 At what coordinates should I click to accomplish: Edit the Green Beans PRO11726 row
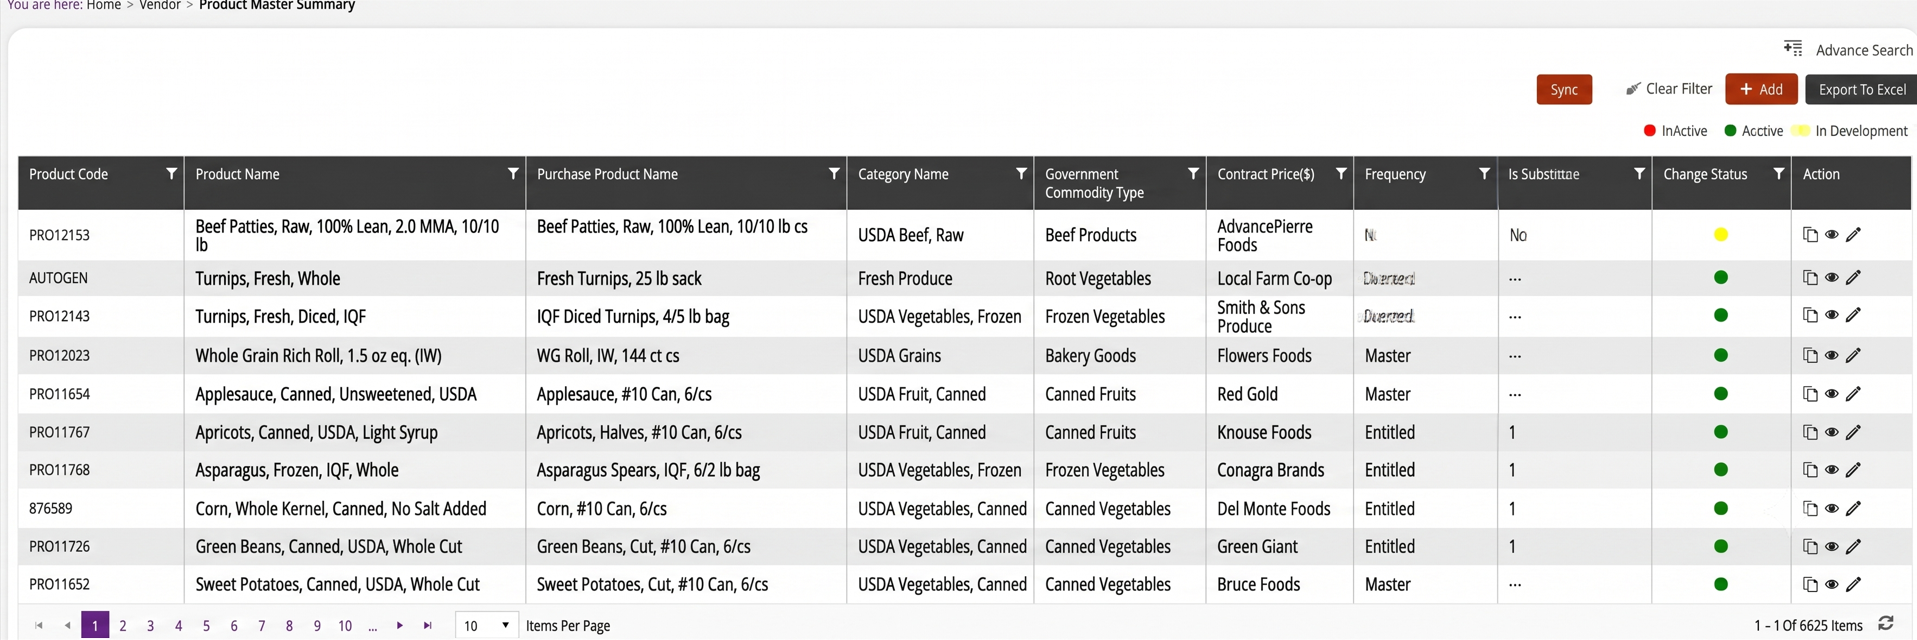coord(1853,547)
